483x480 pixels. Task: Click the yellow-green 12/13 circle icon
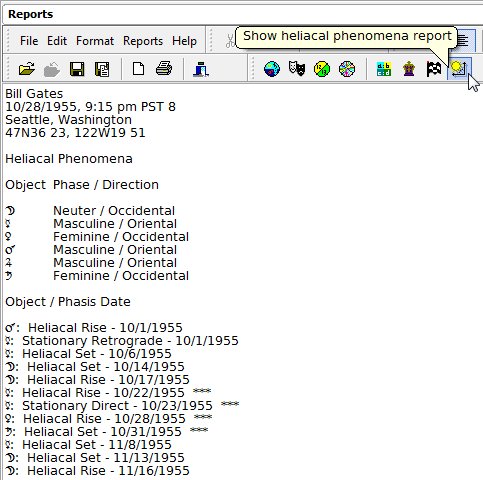[x=322, y=69]
